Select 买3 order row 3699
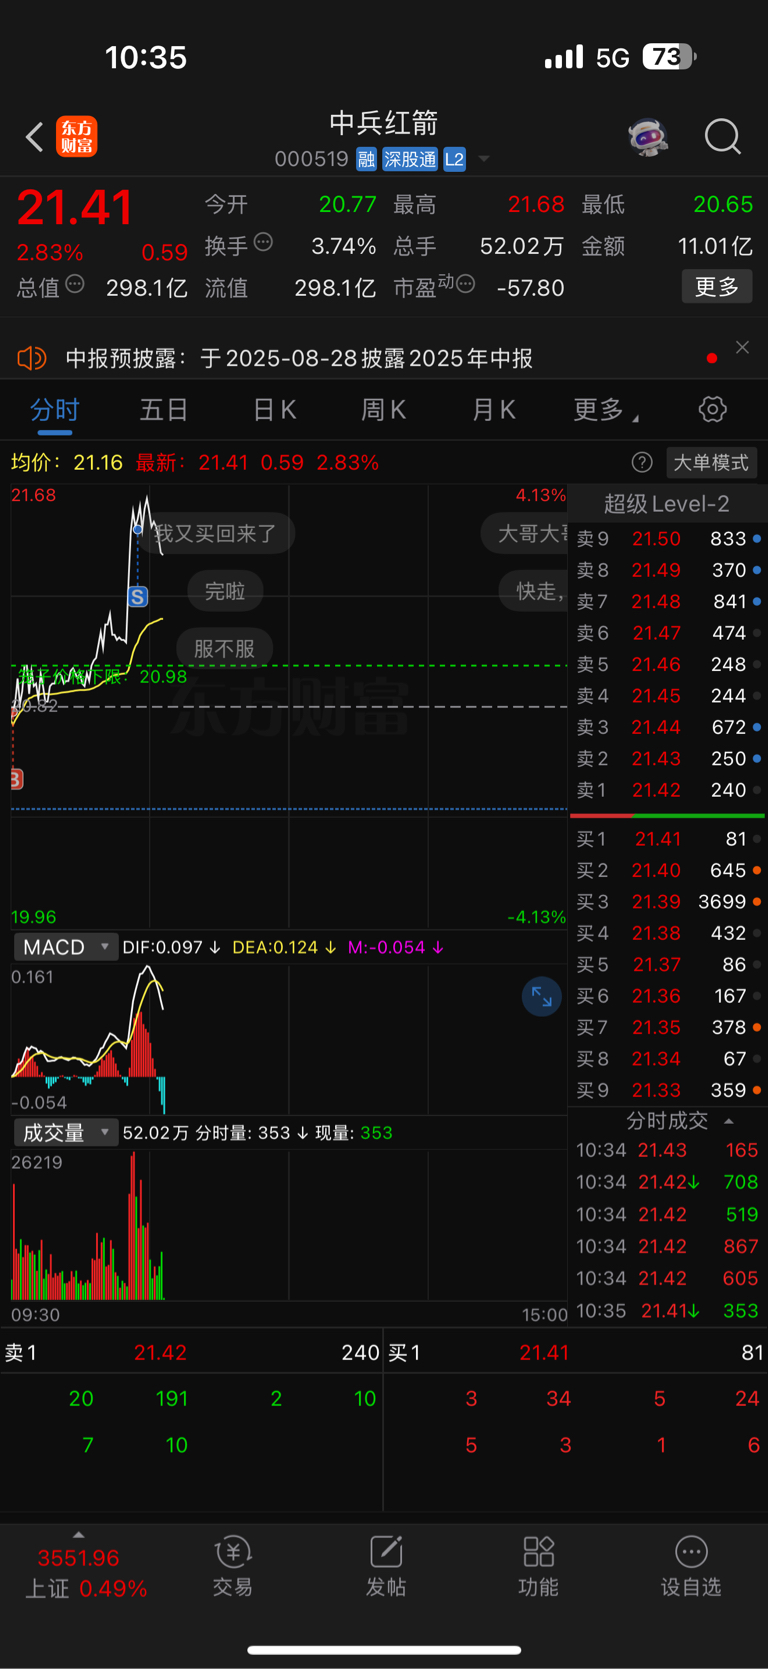Viewport: 768px width, 1669px height. point(668,902)
